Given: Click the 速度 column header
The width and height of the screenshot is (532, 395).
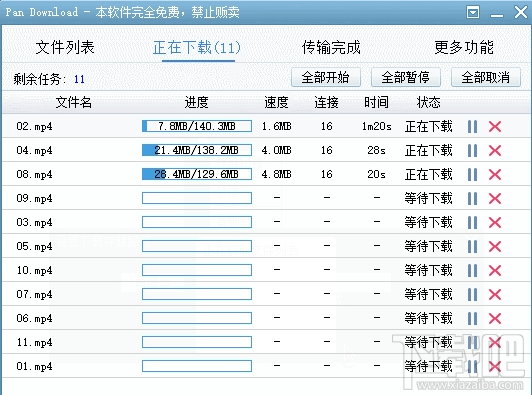Looking at the screenshot, I should click(277, 102).
